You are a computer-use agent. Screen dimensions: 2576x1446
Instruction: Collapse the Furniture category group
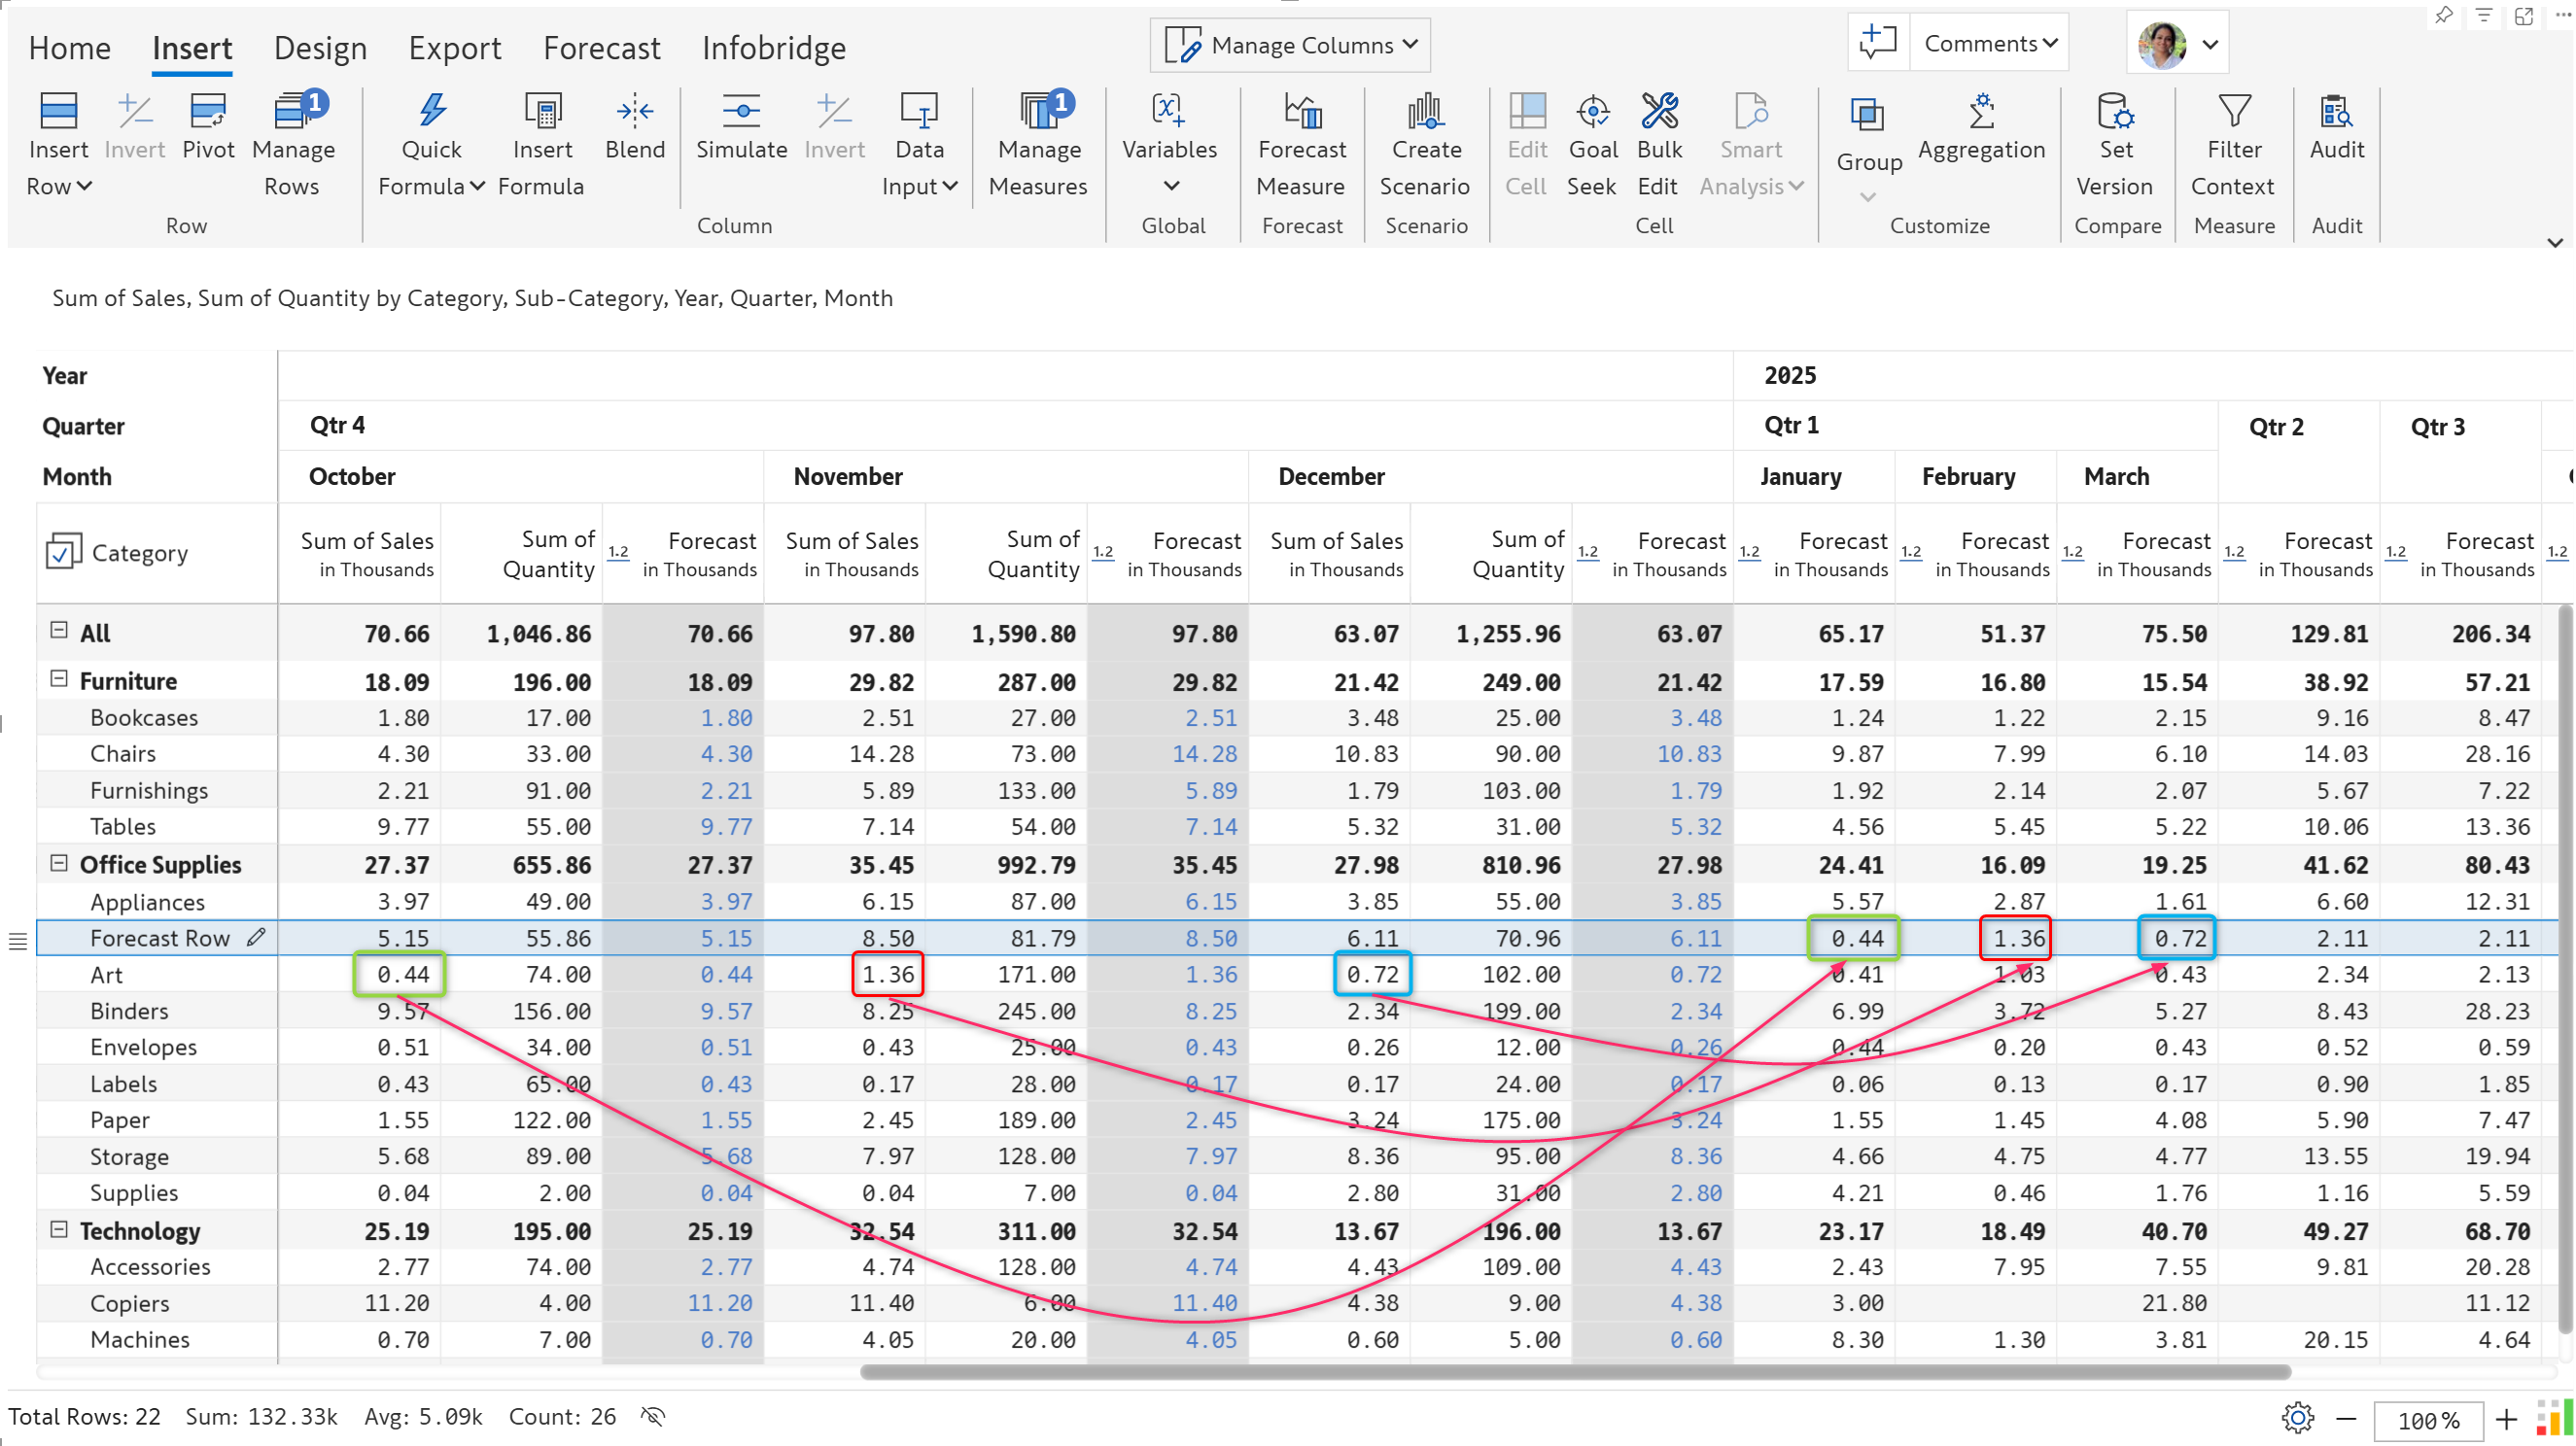59,679
